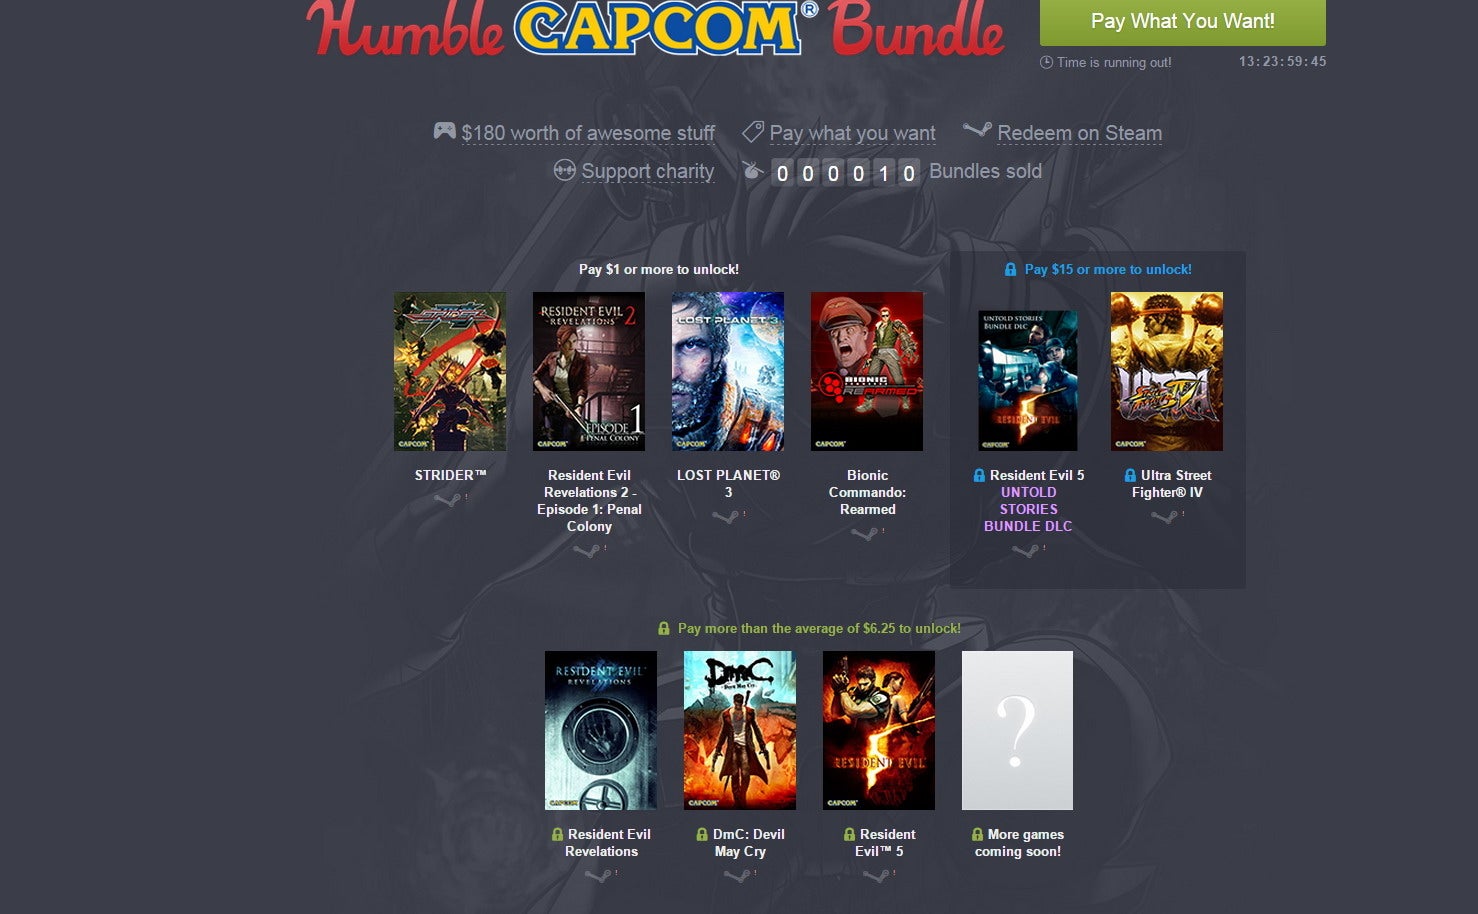Click the clock icon beside Time is running out

pyautogui.click(x=1046, y=62)
